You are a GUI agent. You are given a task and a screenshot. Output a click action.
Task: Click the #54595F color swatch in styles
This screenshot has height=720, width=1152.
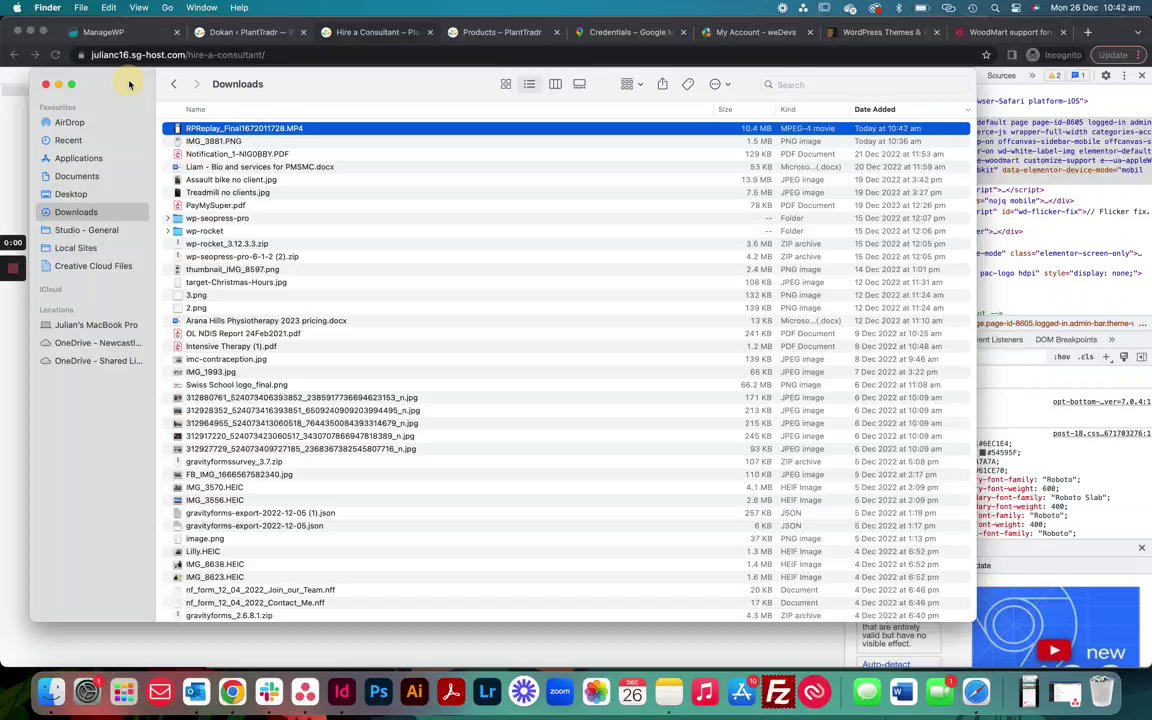click(982, 453)
